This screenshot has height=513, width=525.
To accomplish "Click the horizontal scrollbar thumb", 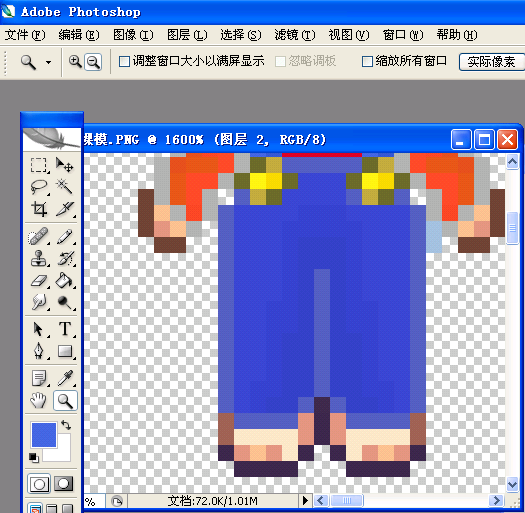I will pyautogui.click(x=347, y=501).
